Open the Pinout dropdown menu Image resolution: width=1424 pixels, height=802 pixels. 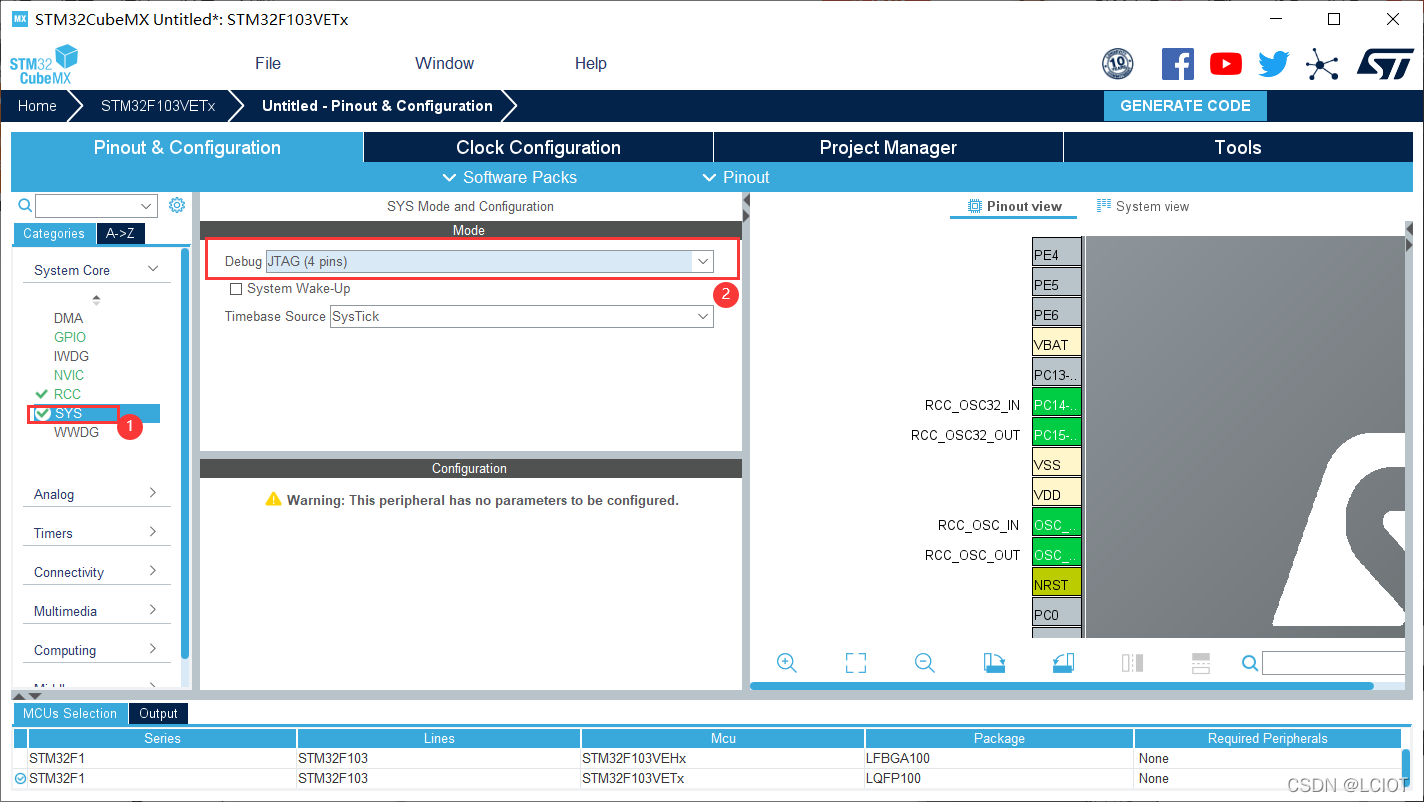(735, 177)
